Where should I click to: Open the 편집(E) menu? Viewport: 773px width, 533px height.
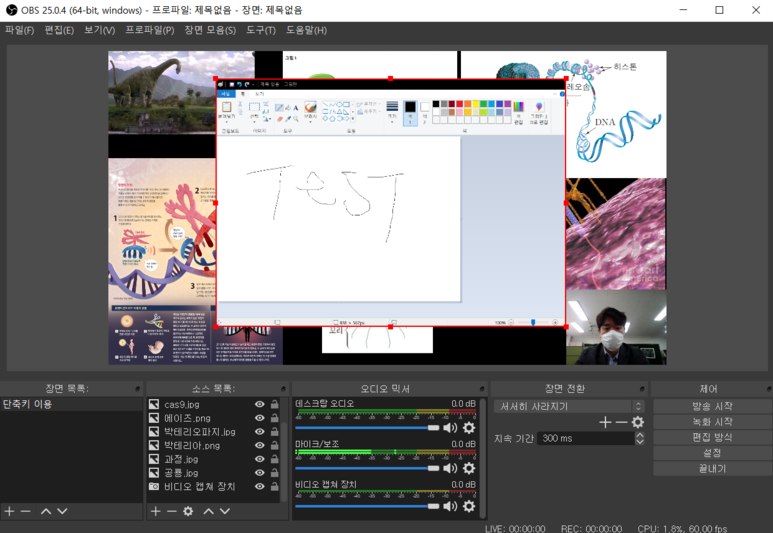click(x=59, y=30)
